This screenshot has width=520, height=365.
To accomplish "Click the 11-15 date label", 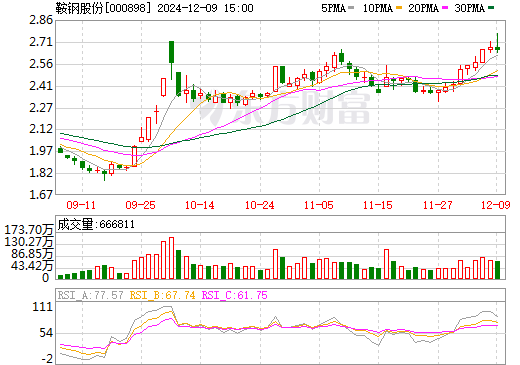I will [378, 205].
